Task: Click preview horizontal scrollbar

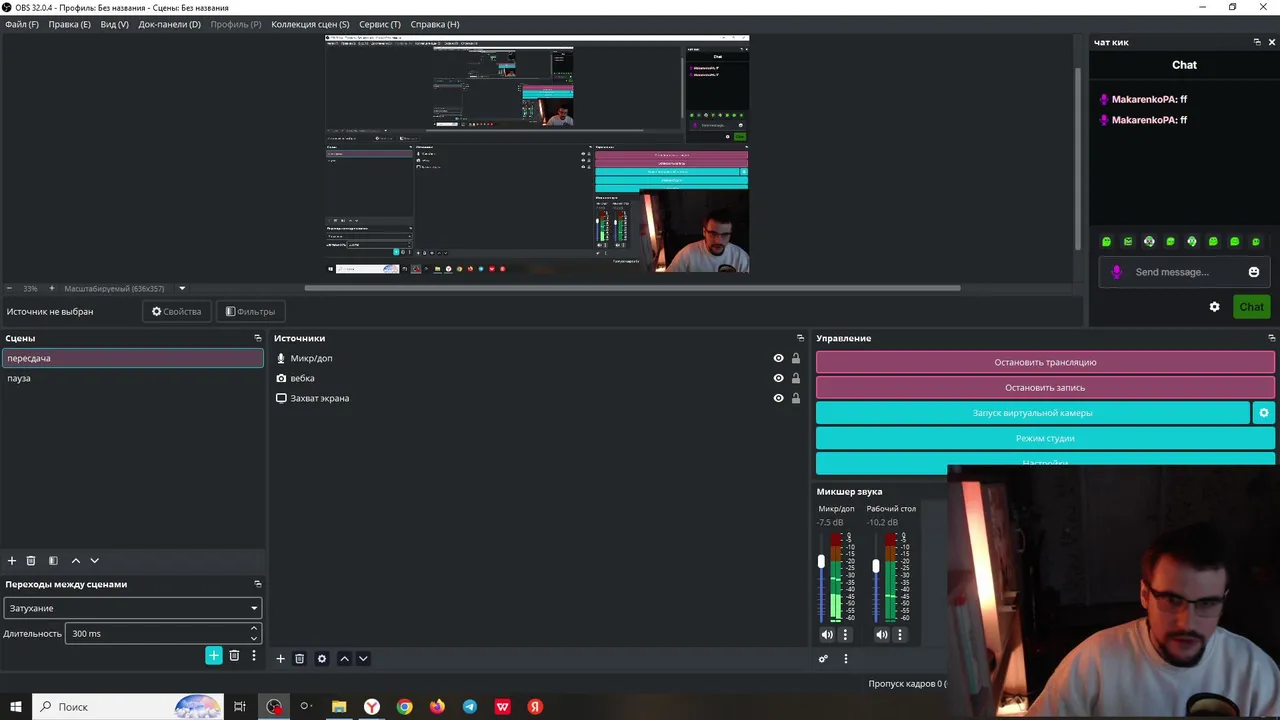Action: (632, 288)
